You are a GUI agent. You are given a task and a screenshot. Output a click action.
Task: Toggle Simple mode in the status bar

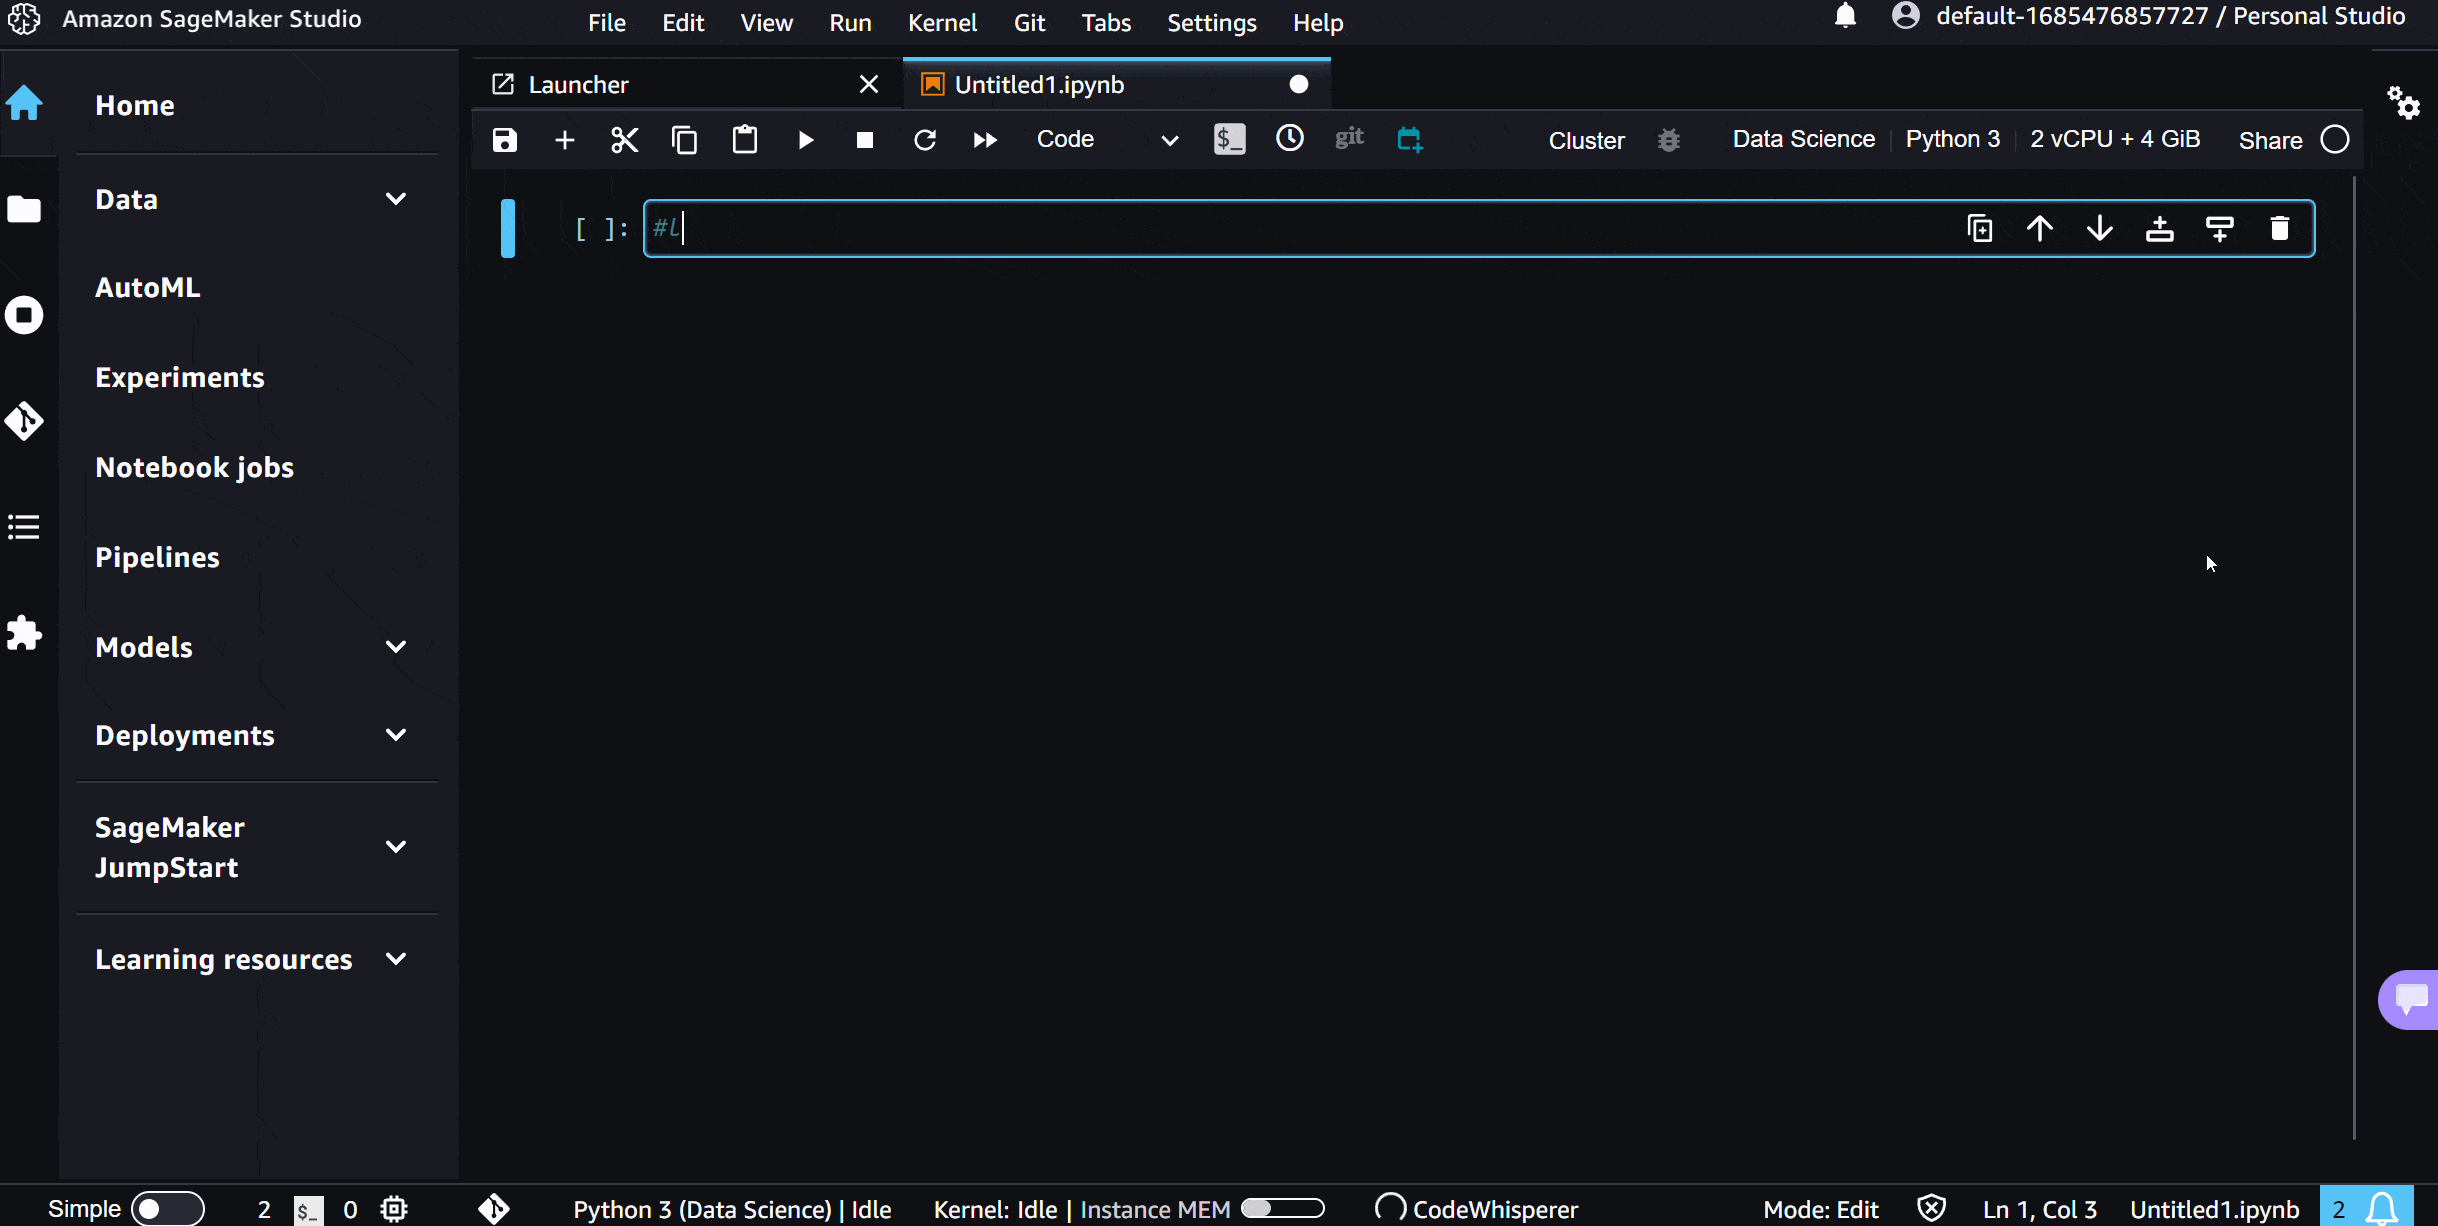pos(168,1208)
